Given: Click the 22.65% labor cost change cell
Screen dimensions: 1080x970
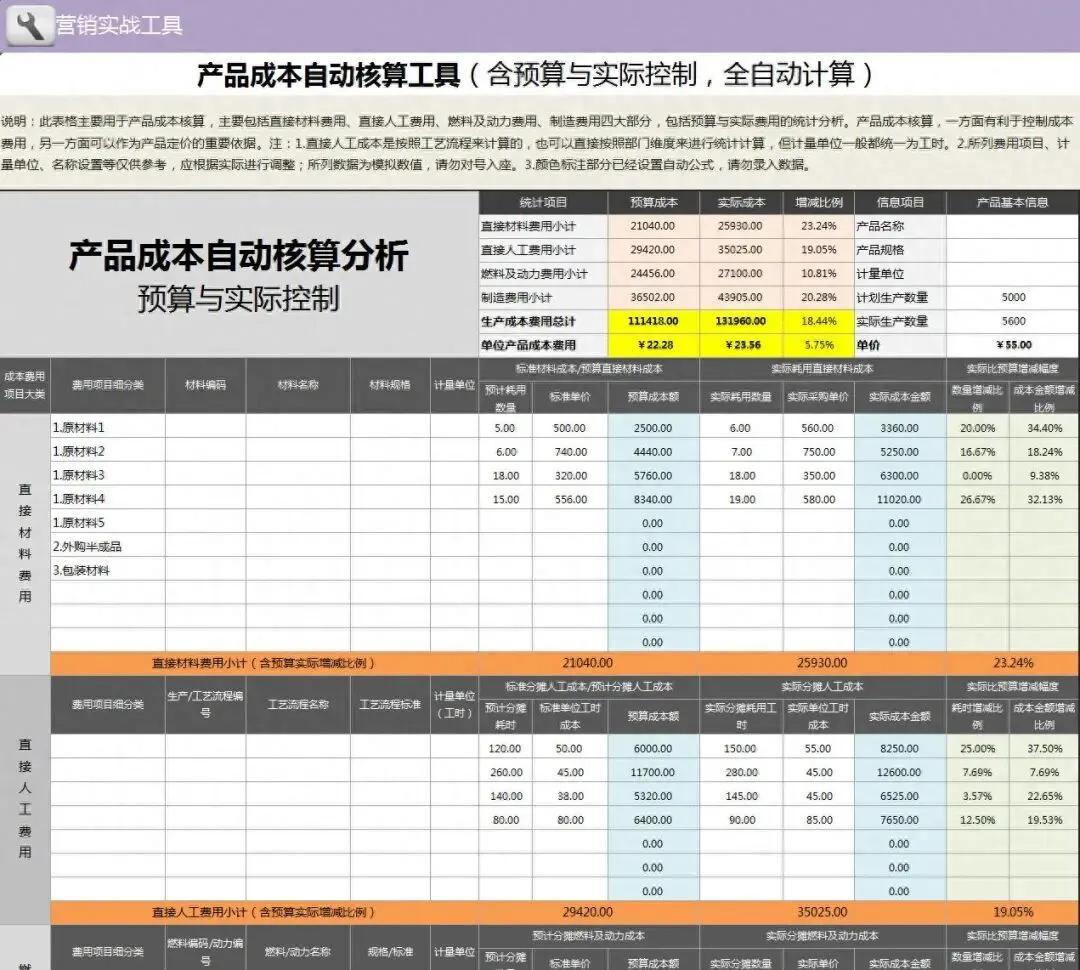Looking at the screenshot, I should pyautogui.click(x=1044, y=796).
